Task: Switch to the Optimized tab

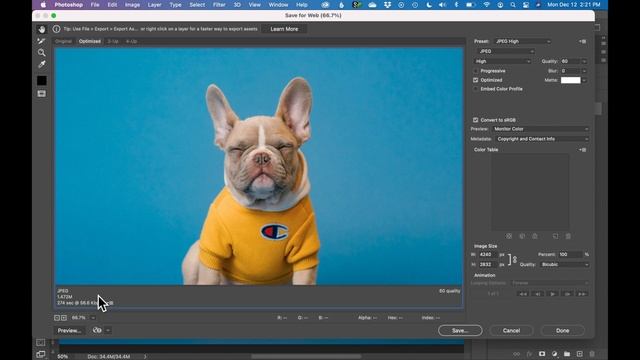Action: (90, 41)
